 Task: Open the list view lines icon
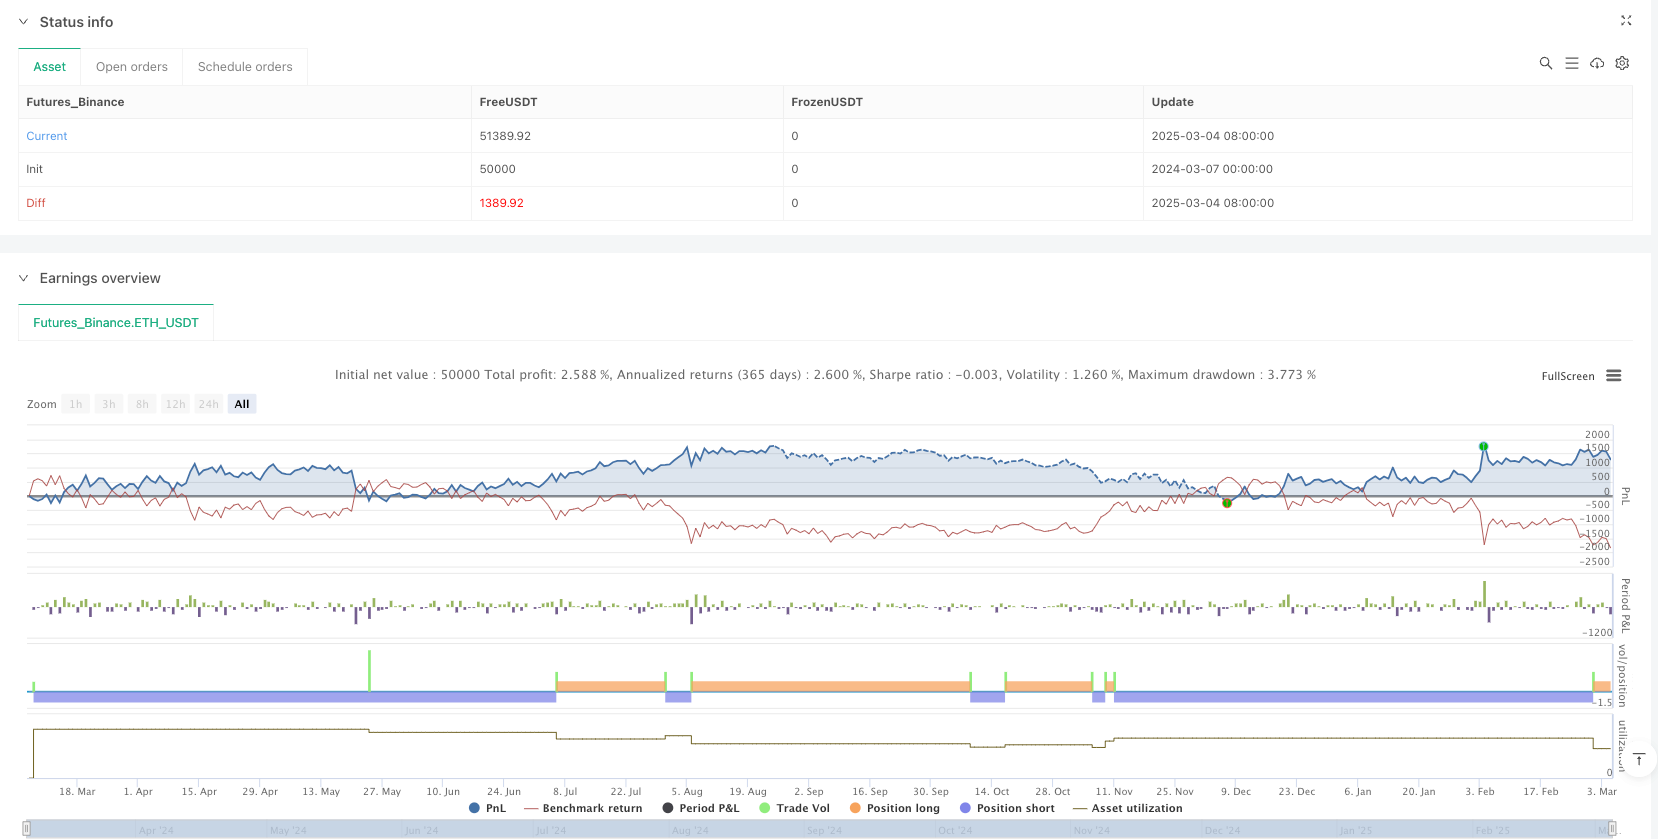tap(1571, 63)
